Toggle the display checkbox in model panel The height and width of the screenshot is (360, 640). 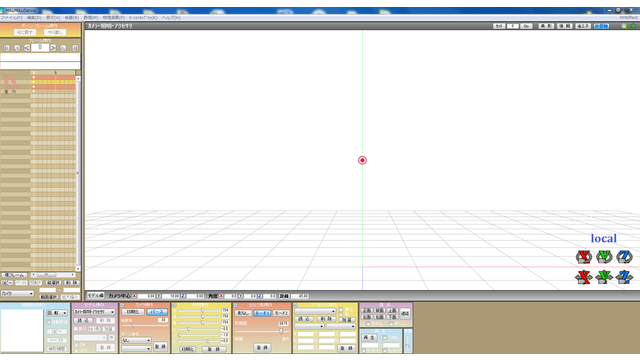pos(76,329)
